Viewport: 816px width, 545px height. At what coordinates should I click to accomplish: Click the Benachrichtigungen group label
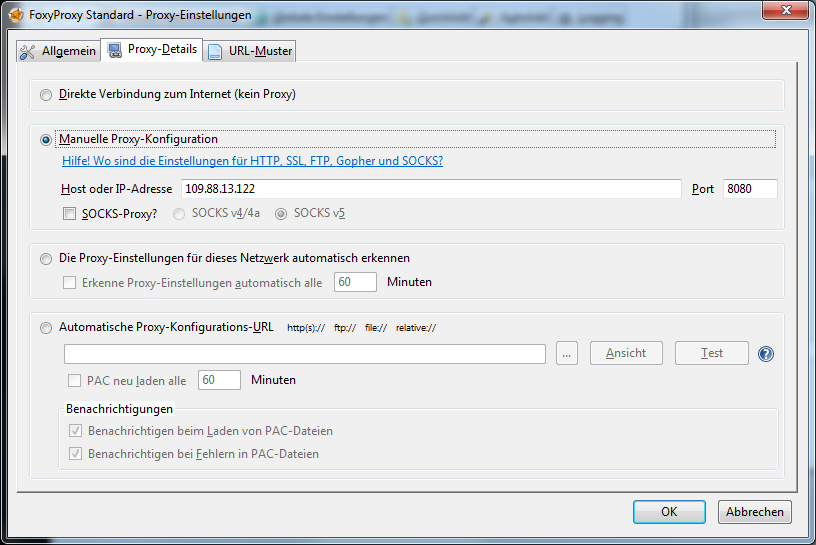(x=119, y=409)
